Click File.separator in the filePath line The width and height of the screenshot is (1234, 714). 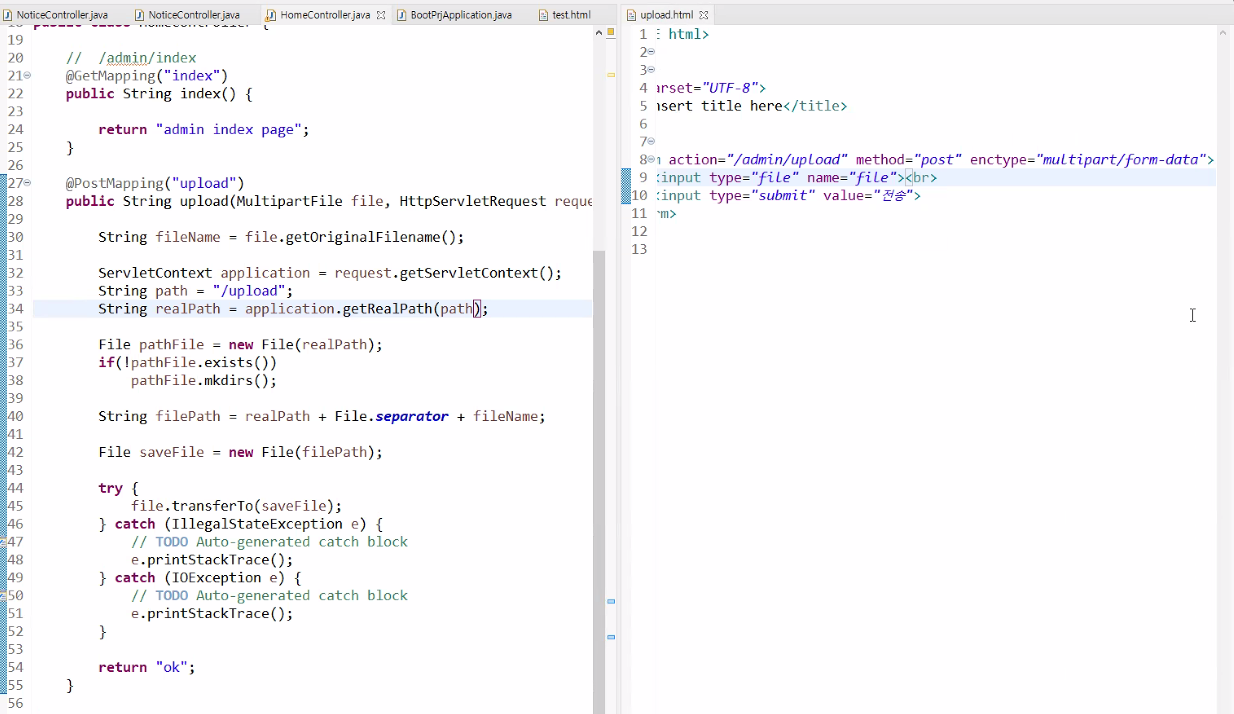(x=391, y=416)
